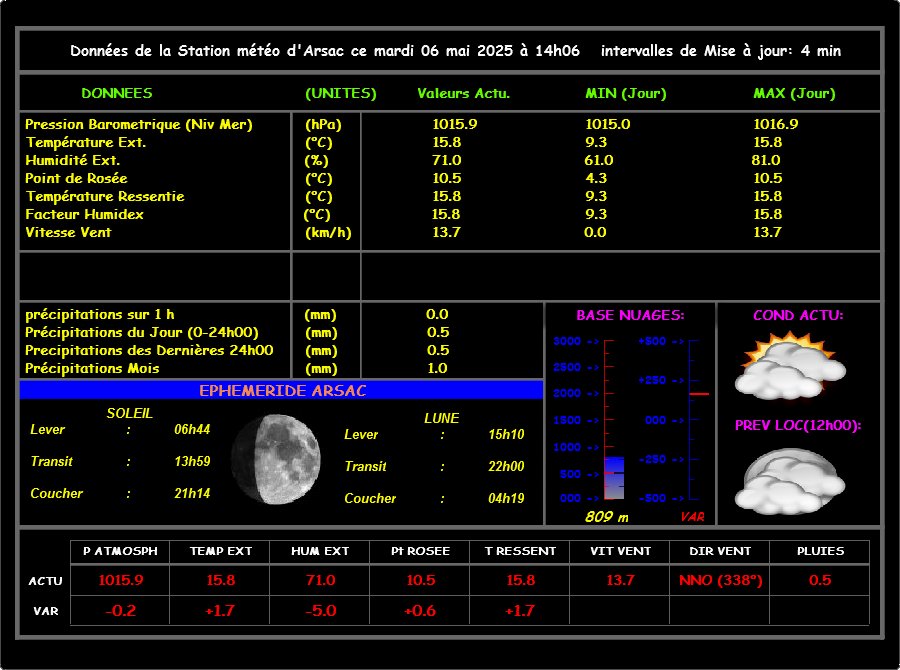Click the PLUIES column header
The image size is (900, 670).
pyautogui.click(x=820, y=551)
